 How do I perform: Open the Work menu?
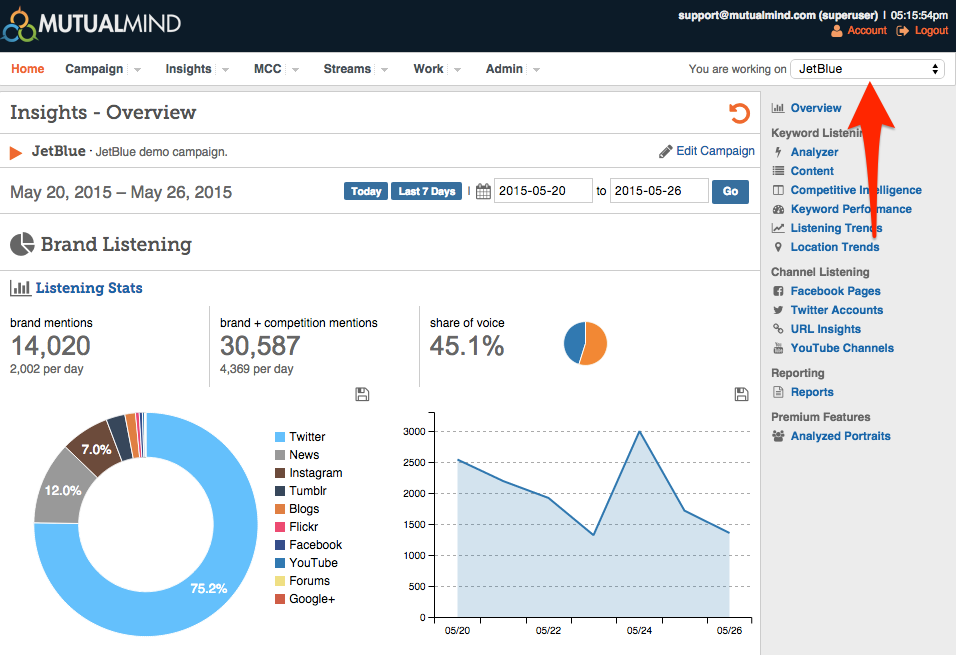(x=428, y=69)
